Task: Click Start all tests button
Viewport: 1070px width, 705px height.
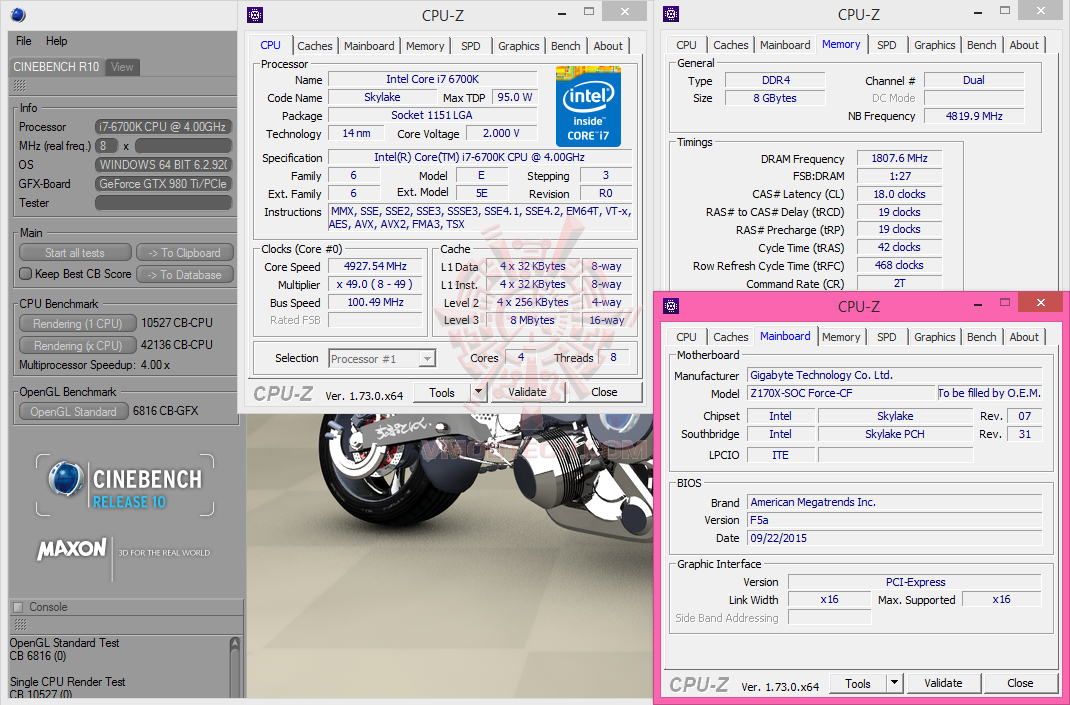Action: (x=75, y=253)
